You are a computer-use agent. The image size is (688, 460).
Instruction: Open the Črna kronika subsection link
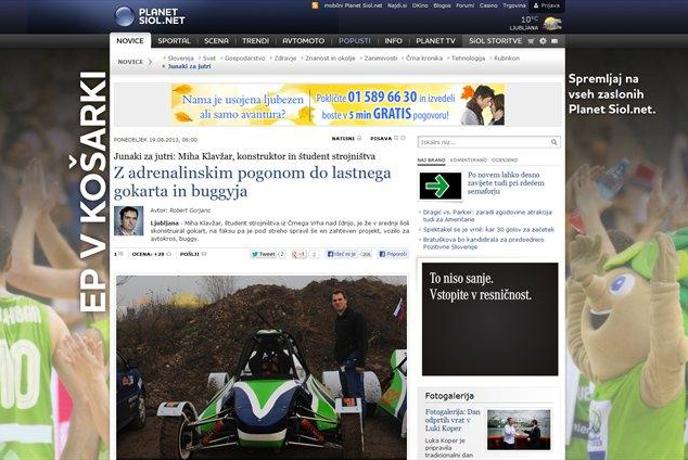(424, 58)
